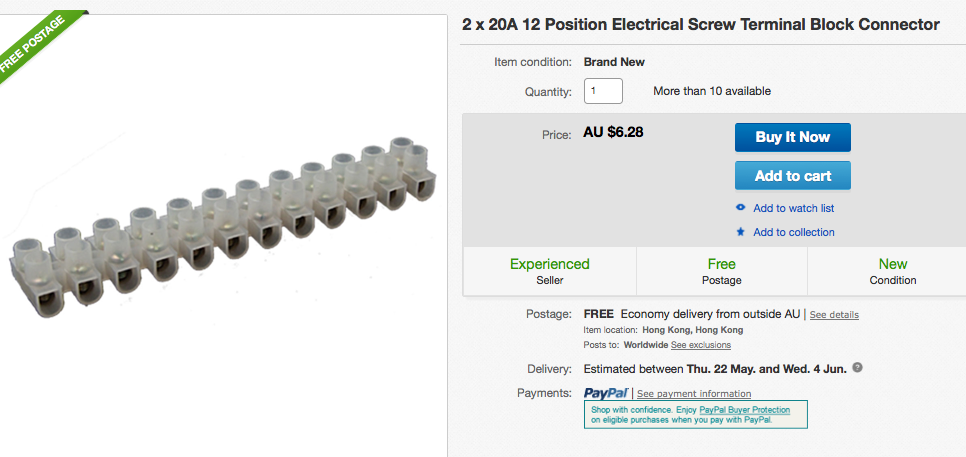The height and width of the screenshot is (457, 966).
Task: Select the Free Postage box
Action: click(x=721, y=271)
